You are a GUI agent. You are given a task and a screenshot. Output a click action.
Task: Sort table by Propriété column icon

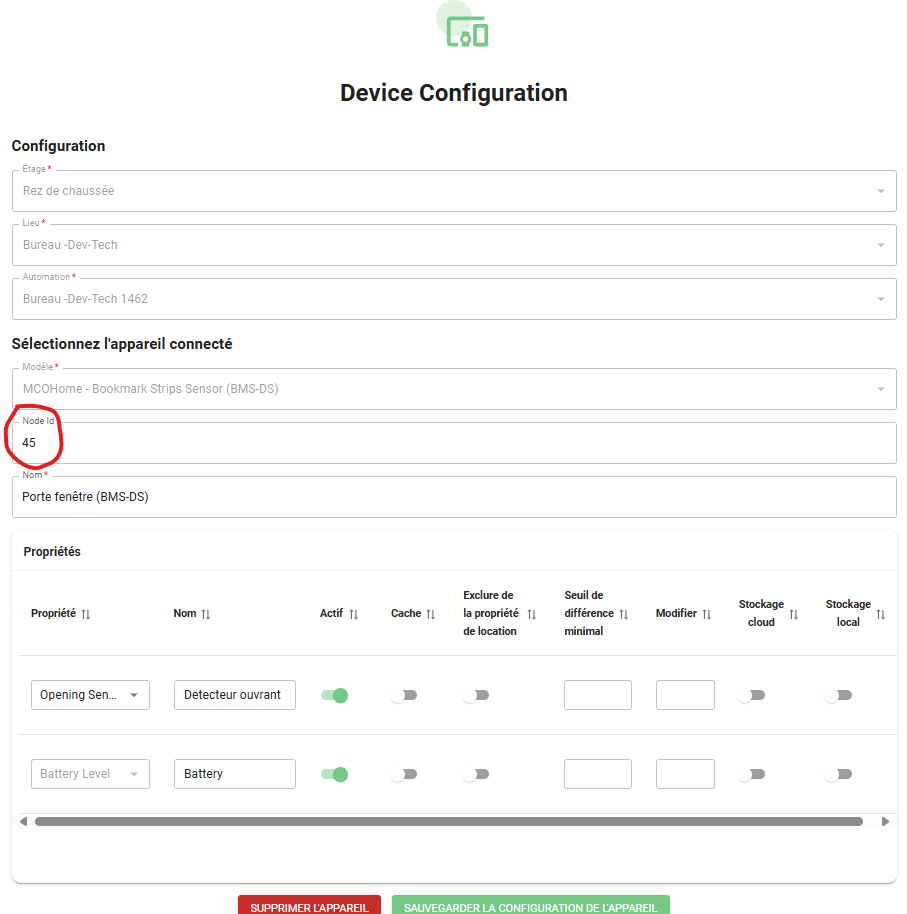tap(86, 614)
